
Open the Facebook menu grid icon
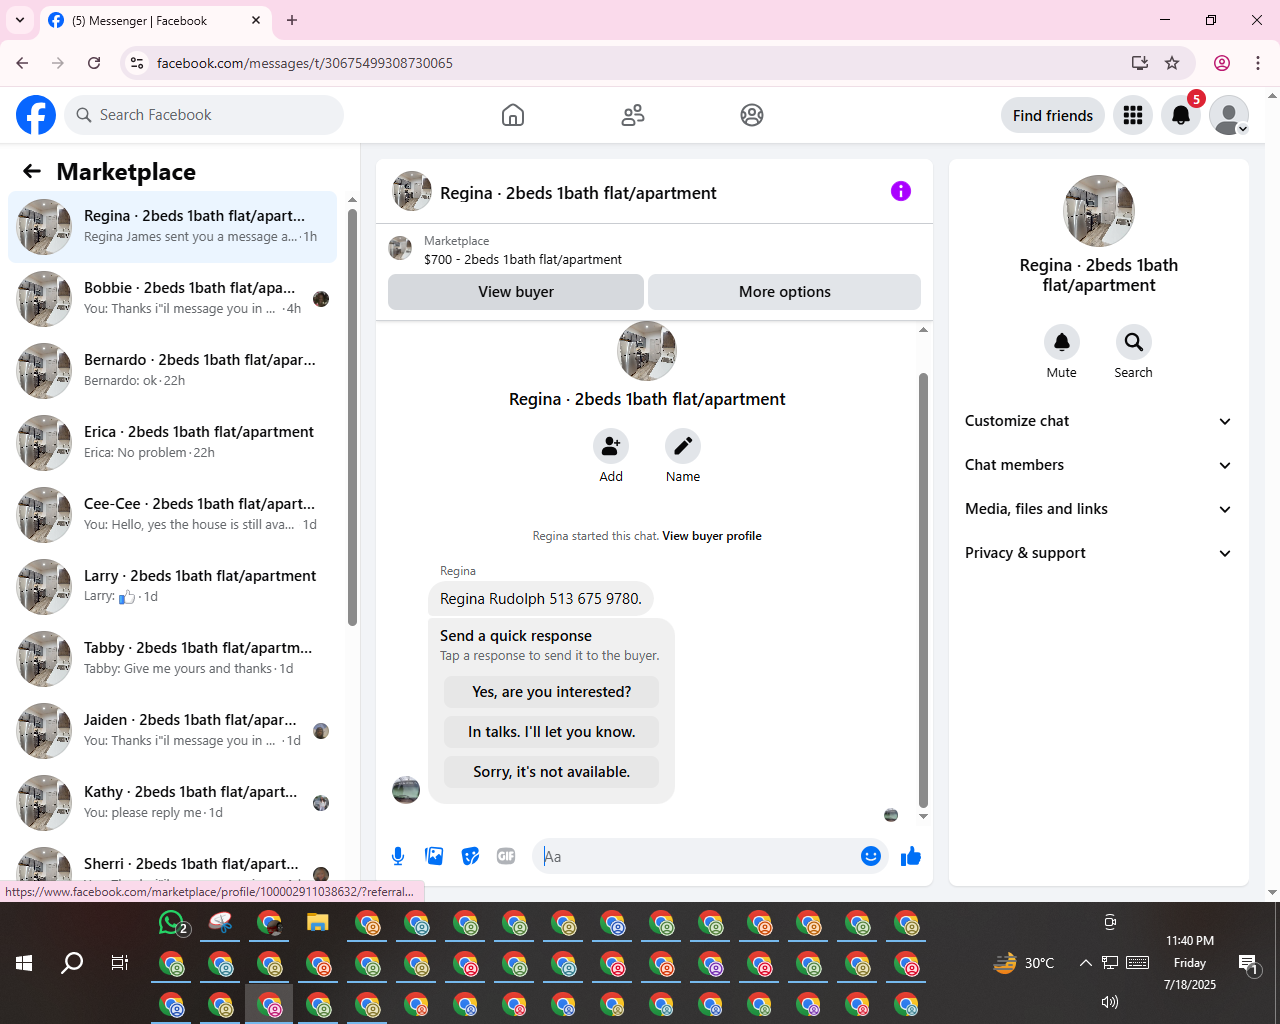(1133, 115)
